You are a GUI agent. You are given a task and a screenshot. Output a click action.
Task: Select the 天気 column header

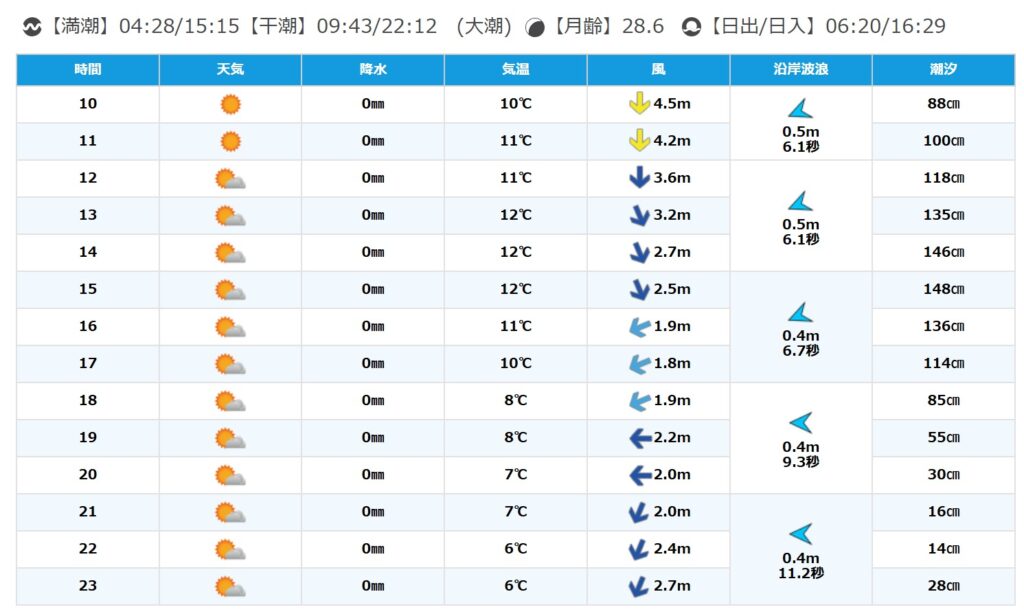[230, 70]
